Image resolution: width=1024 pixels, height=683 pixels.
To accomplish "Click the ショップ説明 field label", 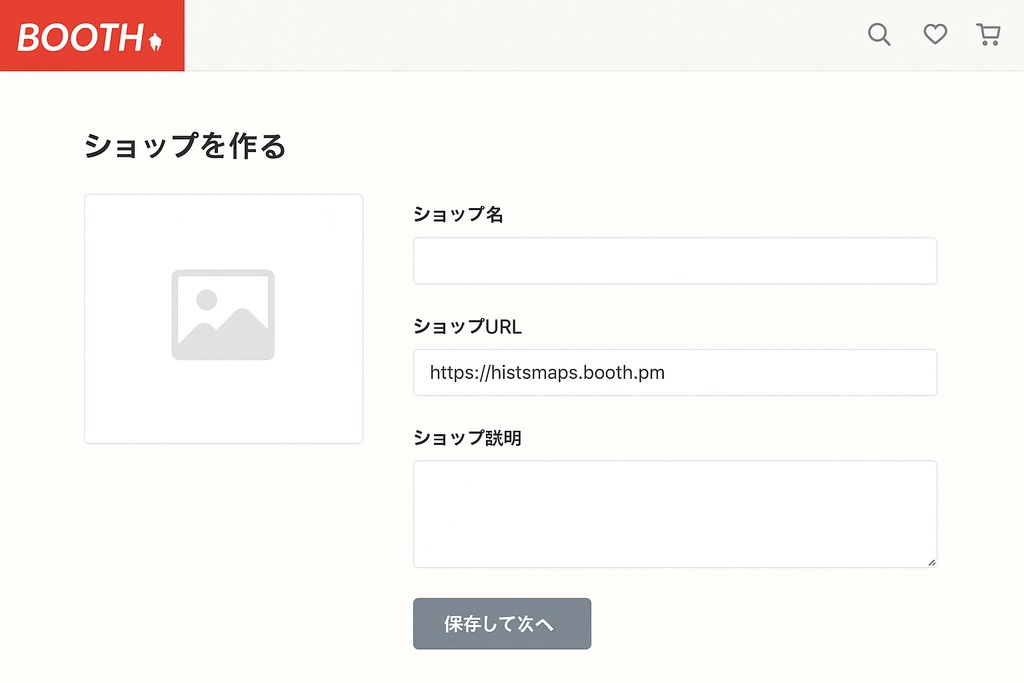I will 467,438.
